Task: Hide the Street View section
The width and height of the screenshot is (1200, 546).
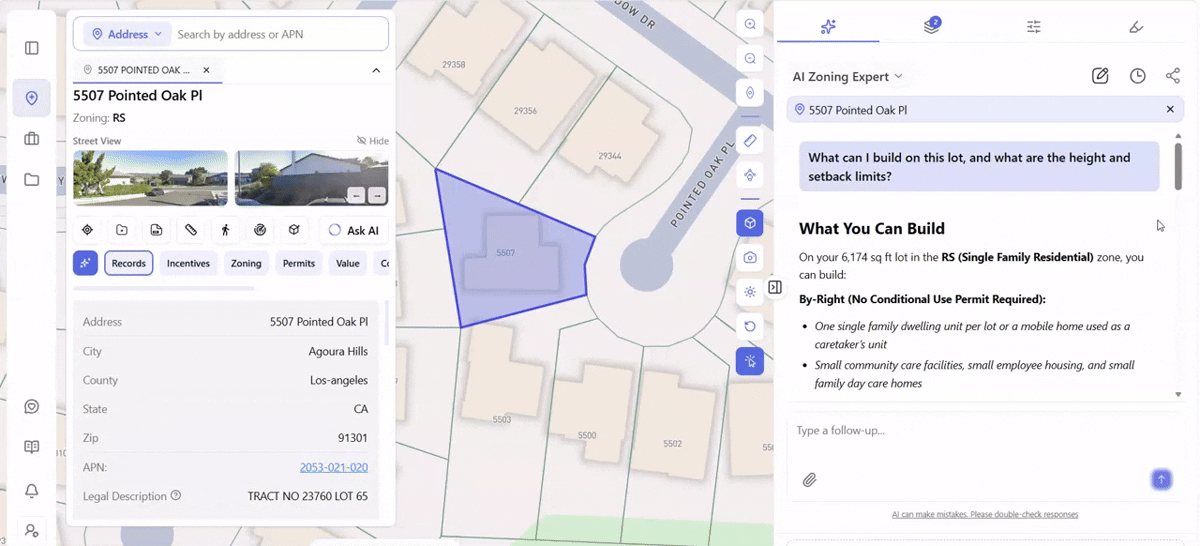Action: 372,141
